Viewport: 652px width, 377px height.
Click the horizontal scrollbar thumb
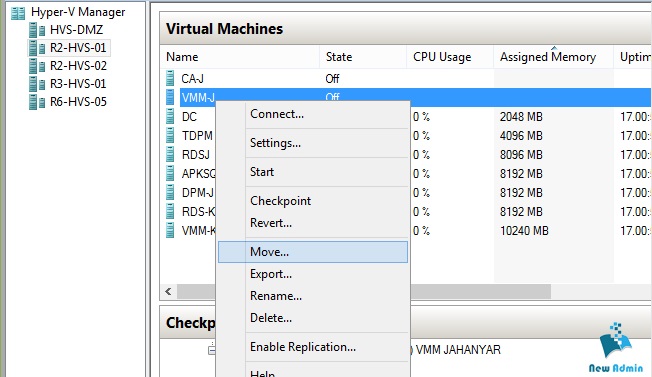pos(364,291)
